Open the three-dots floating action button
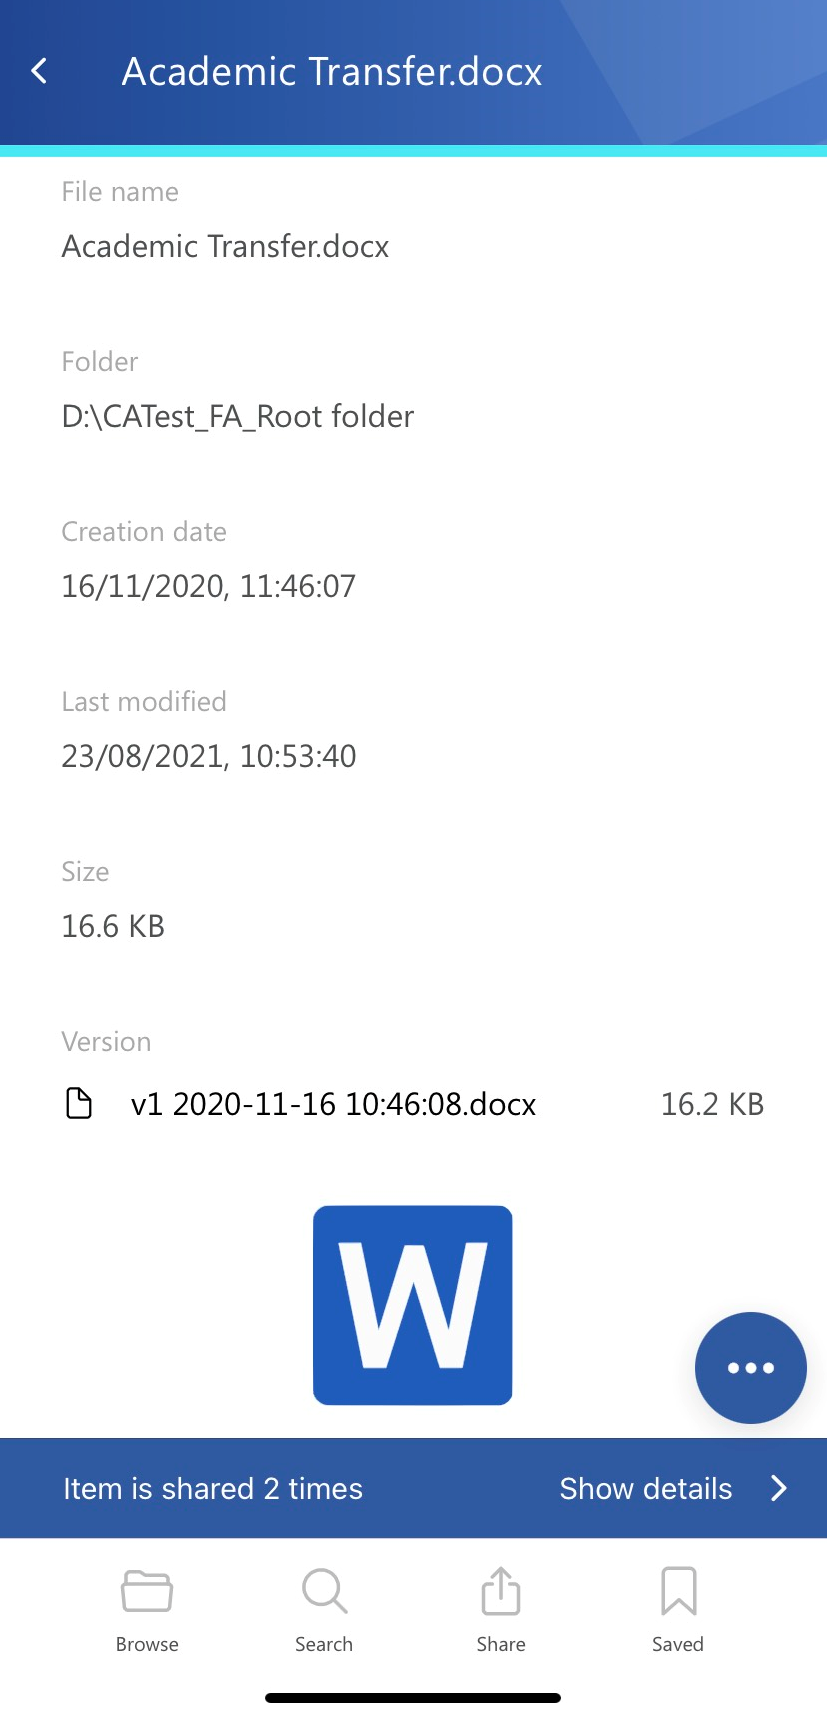 750,1367
